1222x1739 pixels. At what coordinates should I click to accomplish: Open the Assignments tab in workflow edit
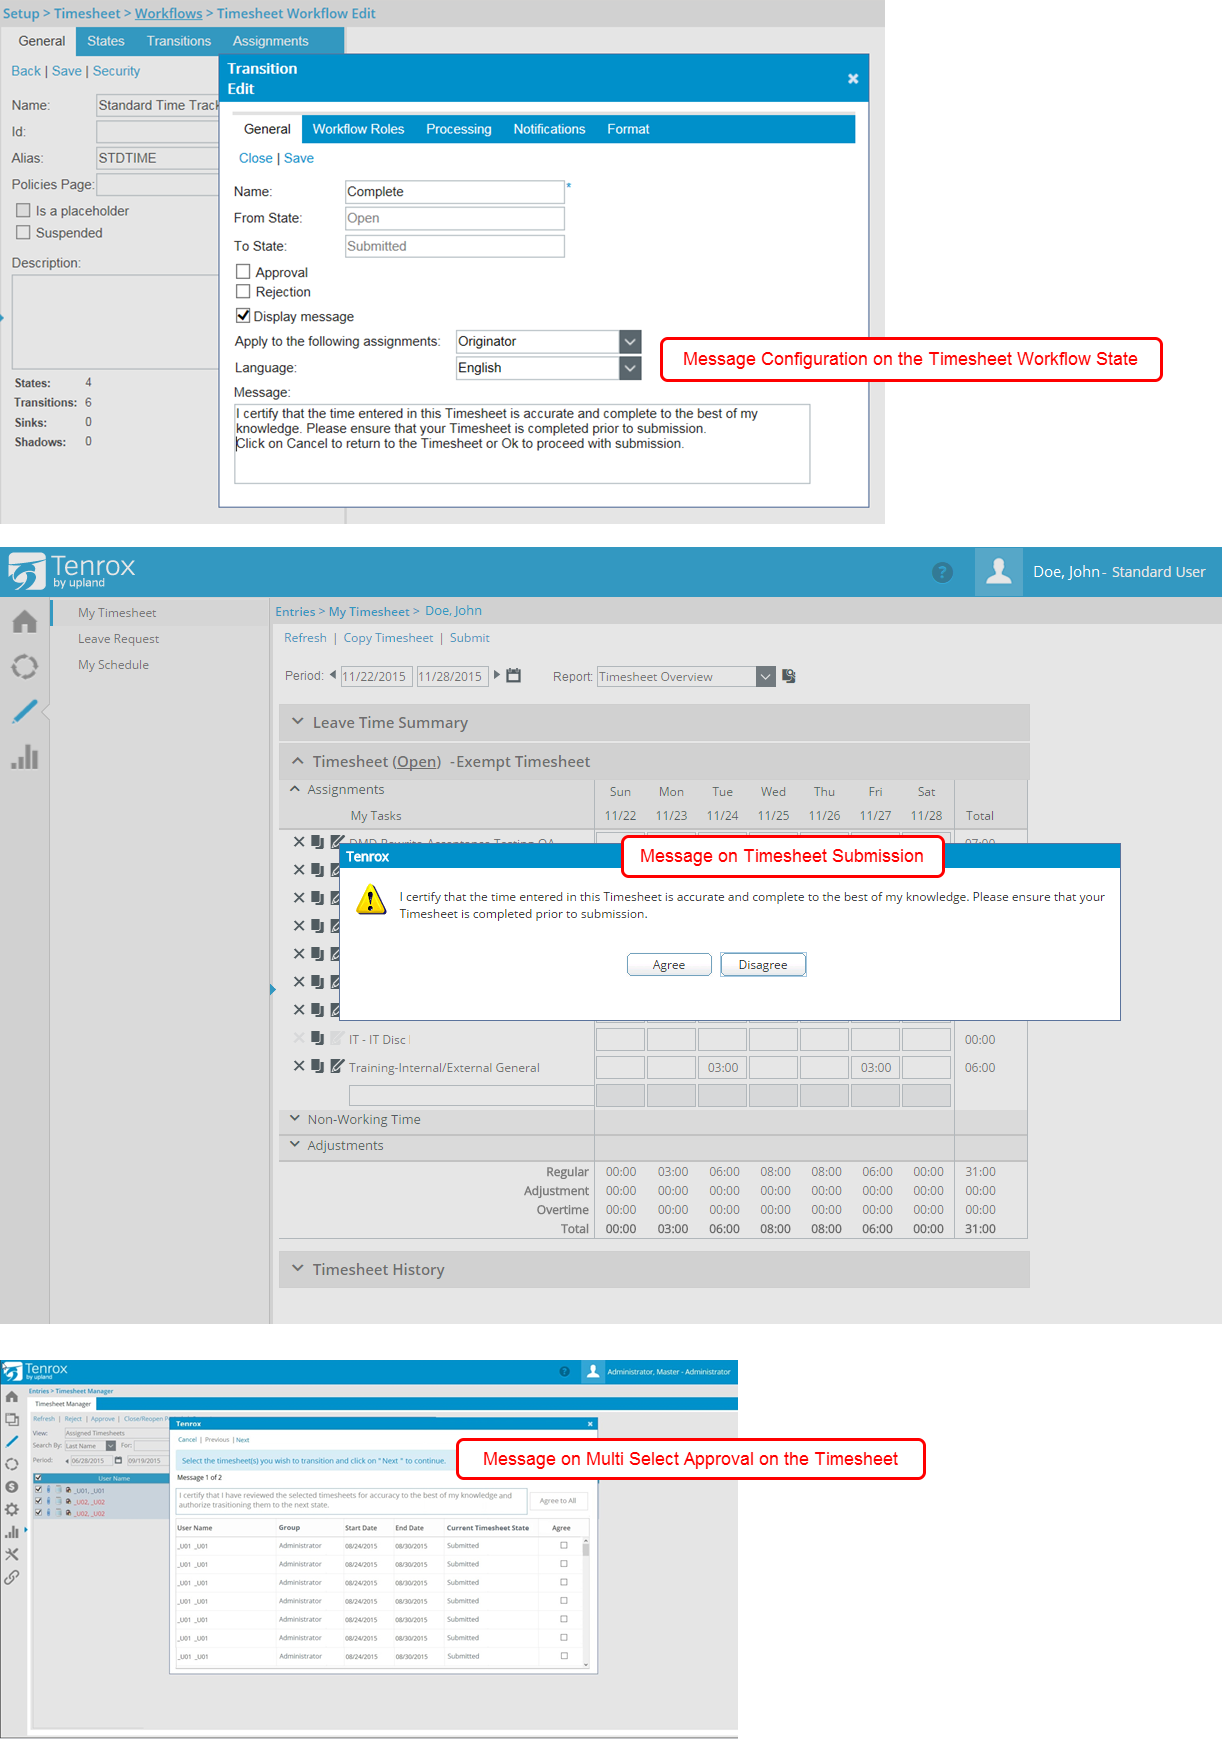pos(271,41)
